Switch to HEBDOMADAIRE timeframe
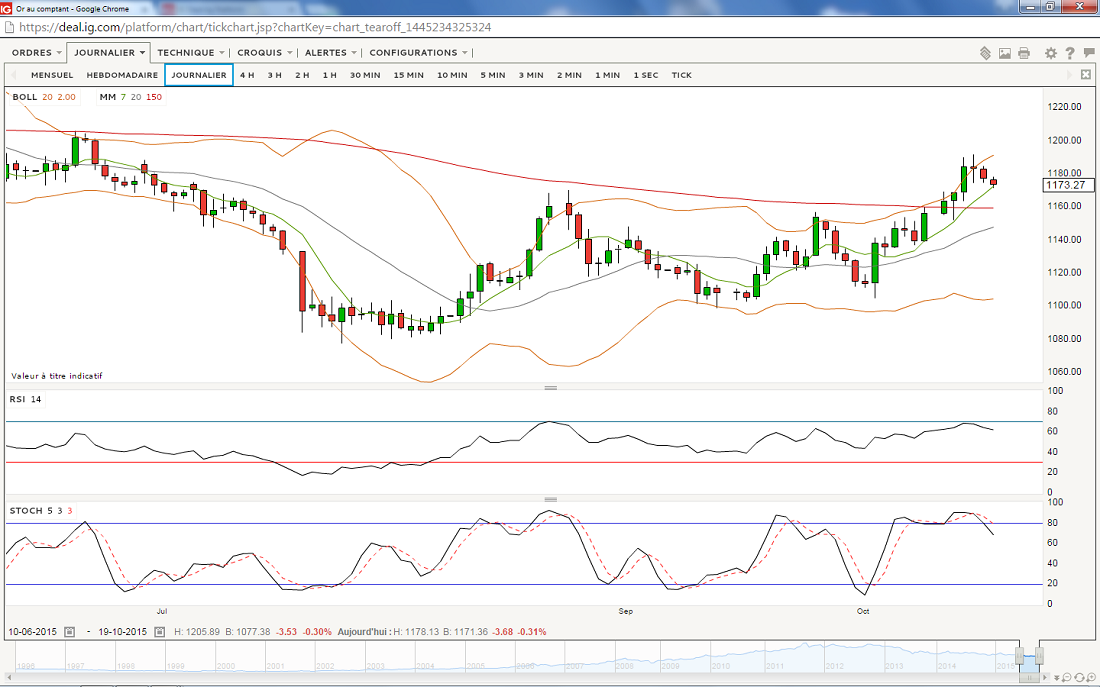Screen dimensions: 1100x687 [122, 75]
